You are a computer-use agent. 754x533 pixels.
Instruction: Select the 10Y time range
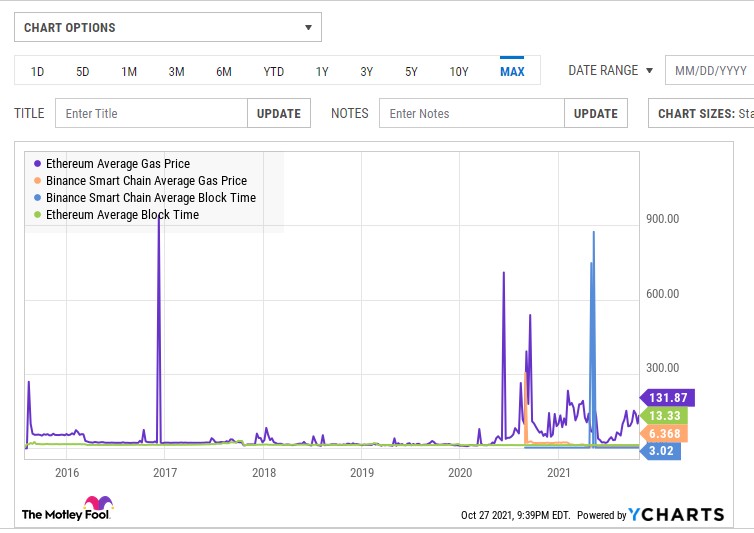(x=459, y=72)
